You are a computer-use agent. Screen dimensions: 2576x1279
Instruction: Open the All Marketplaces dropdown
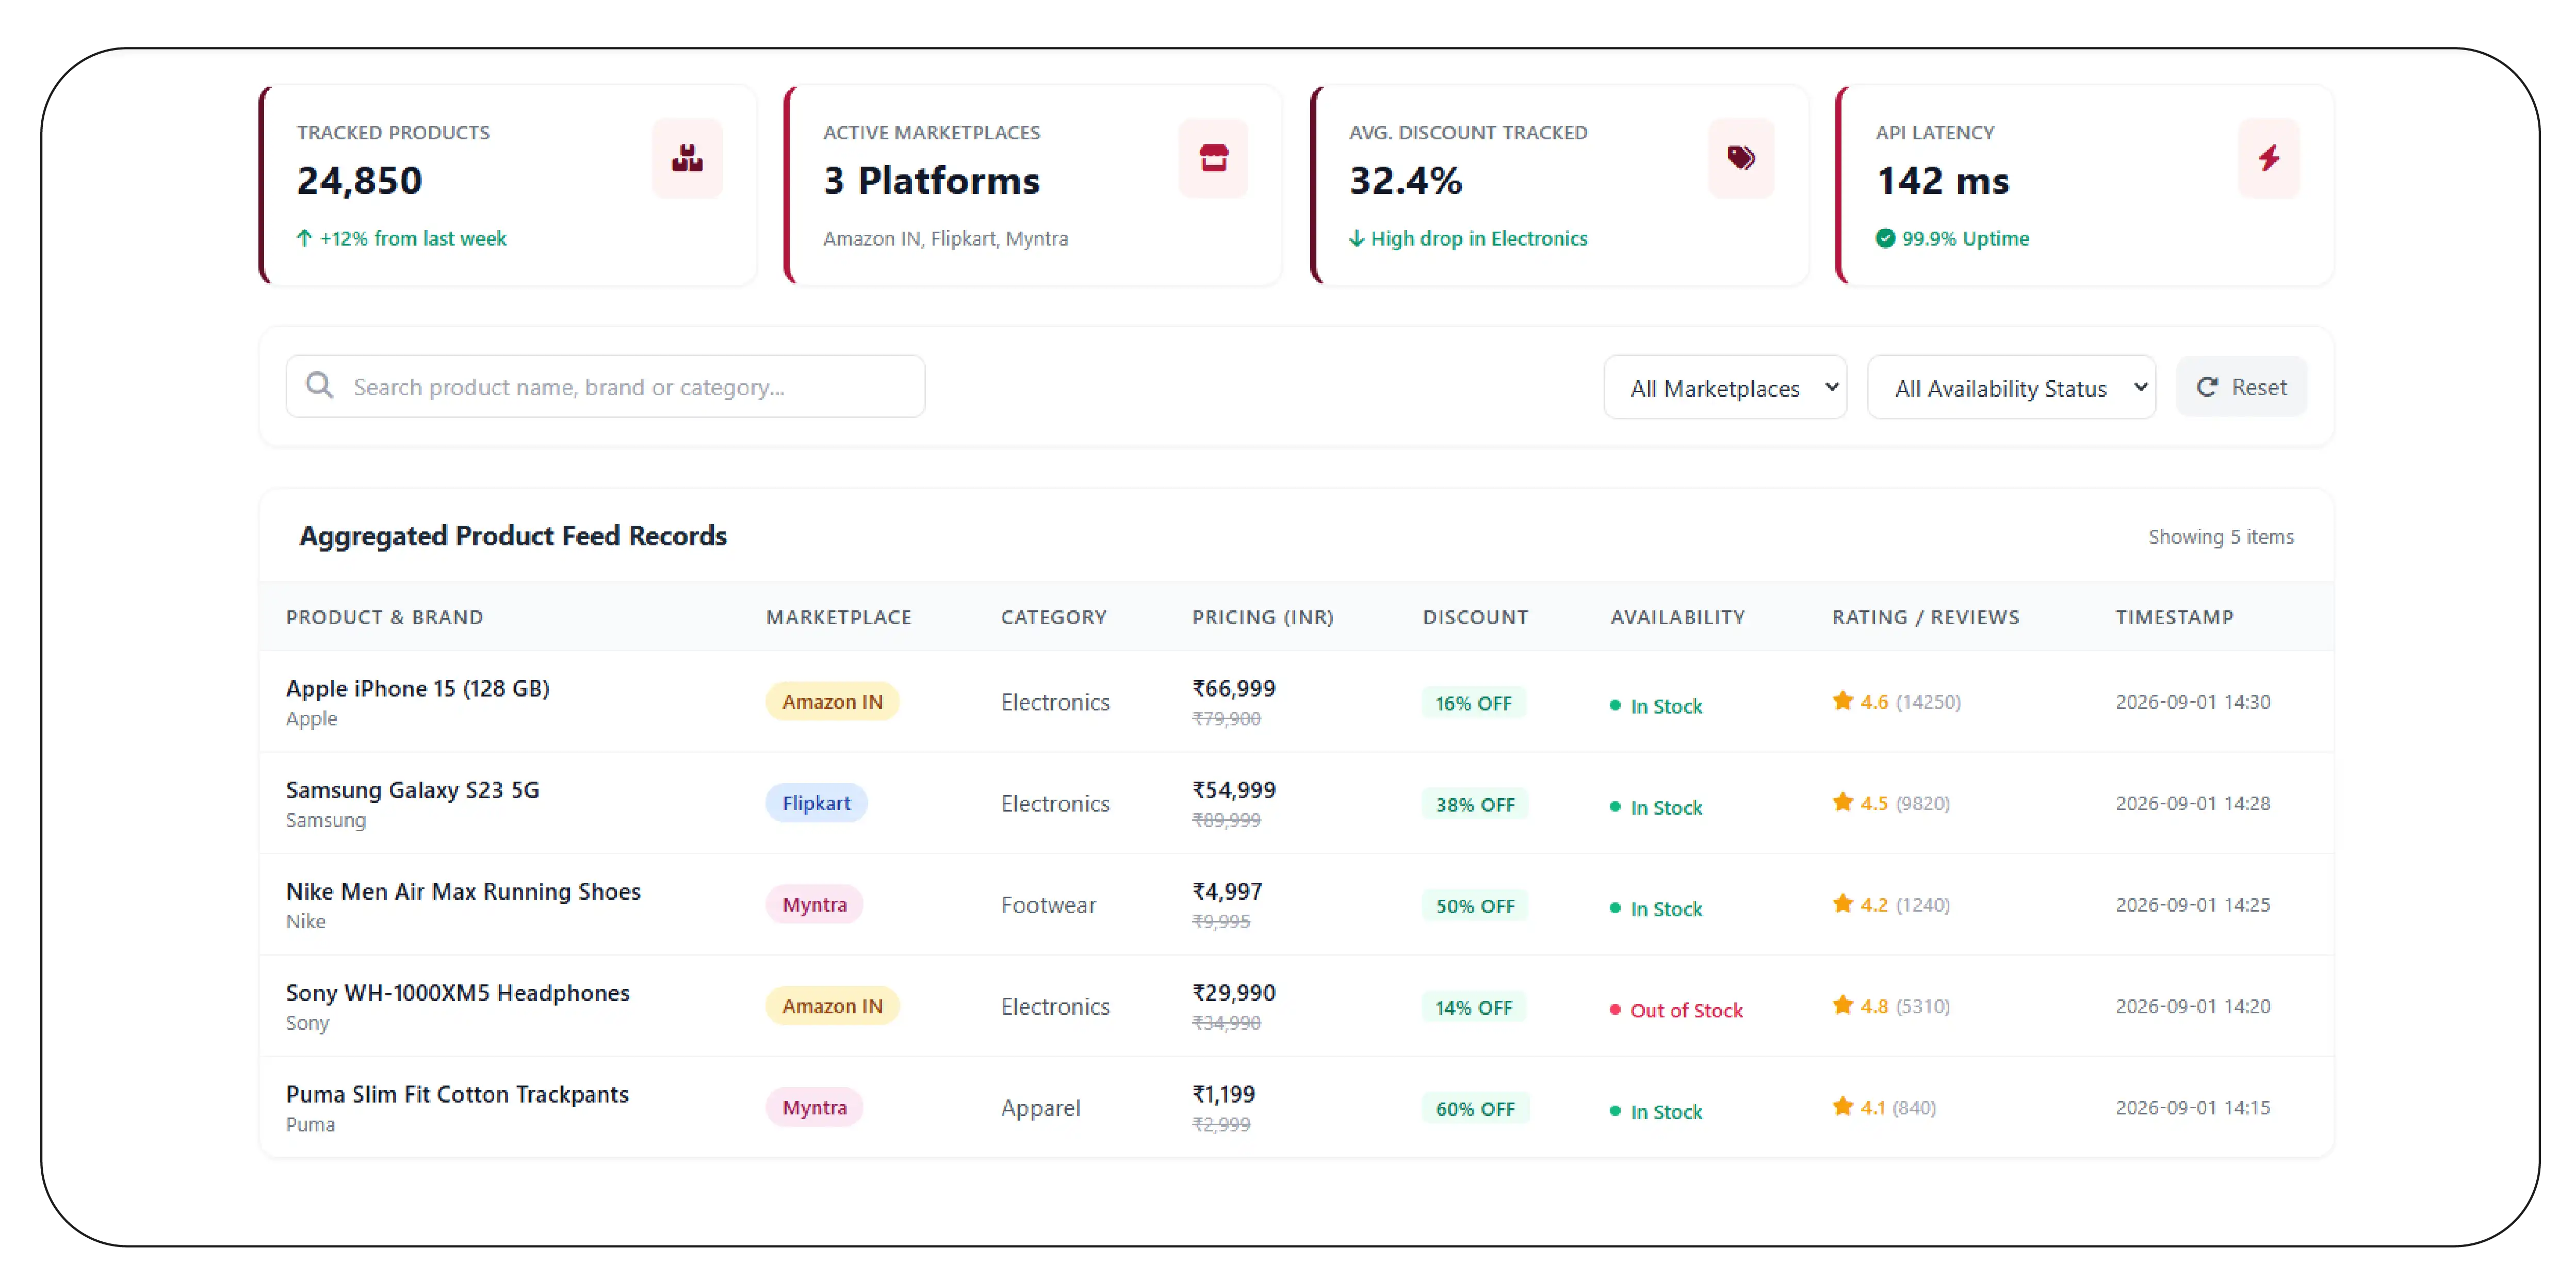(1725, 387)
